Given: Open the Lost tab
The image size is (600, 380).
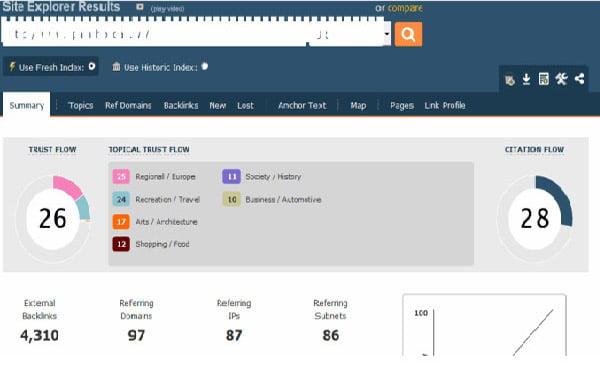Looking at the screenshot, I should click(245, 105).
